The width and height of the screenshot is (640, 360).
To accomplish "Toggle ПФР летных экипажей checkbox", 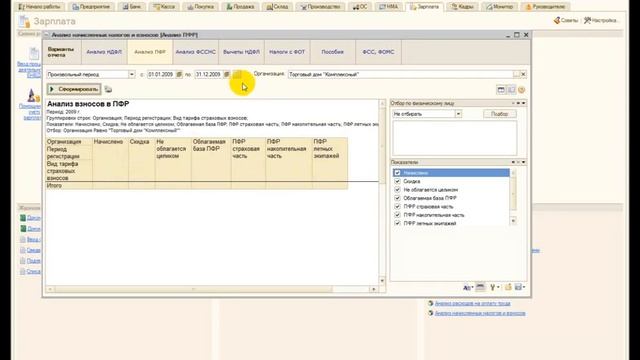I will click(x=397, y=223).
